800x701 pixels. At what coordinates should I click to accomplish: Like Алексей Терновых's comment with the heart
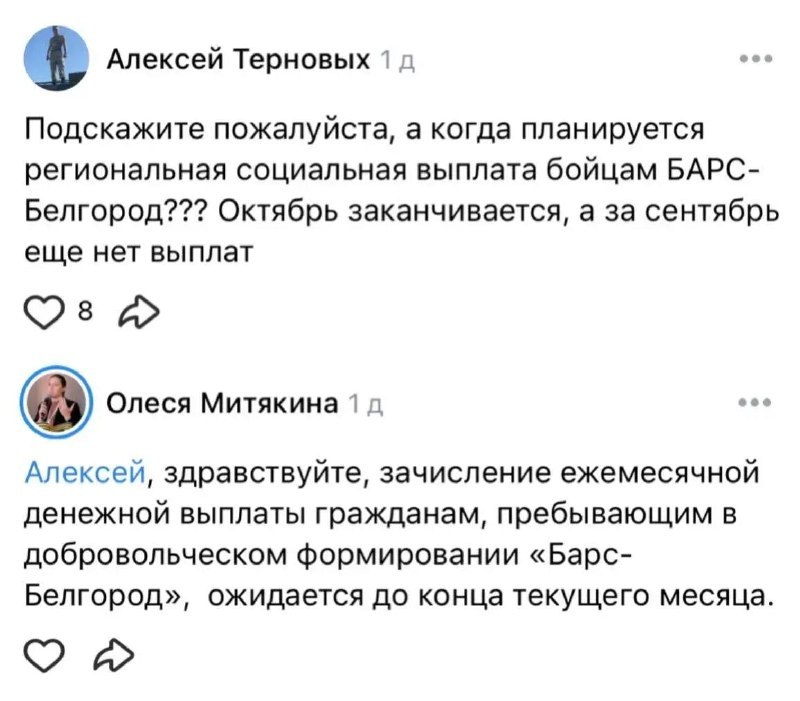[x=44, y=311]
